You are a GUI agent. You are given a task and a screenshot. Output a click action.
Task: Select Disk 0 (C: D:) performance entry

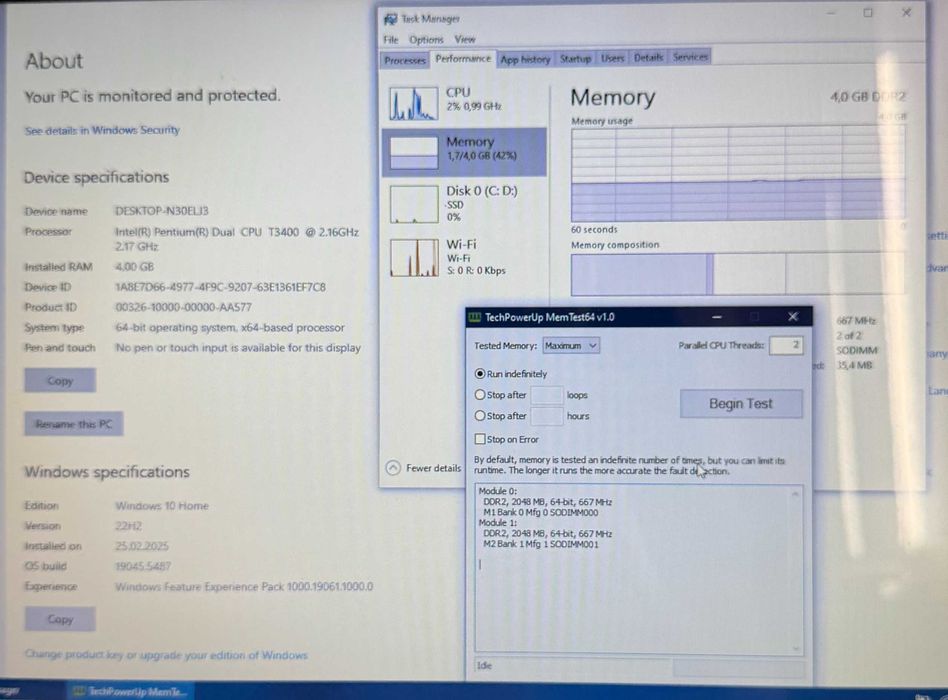pyautogui.click(x=464, y=203)
